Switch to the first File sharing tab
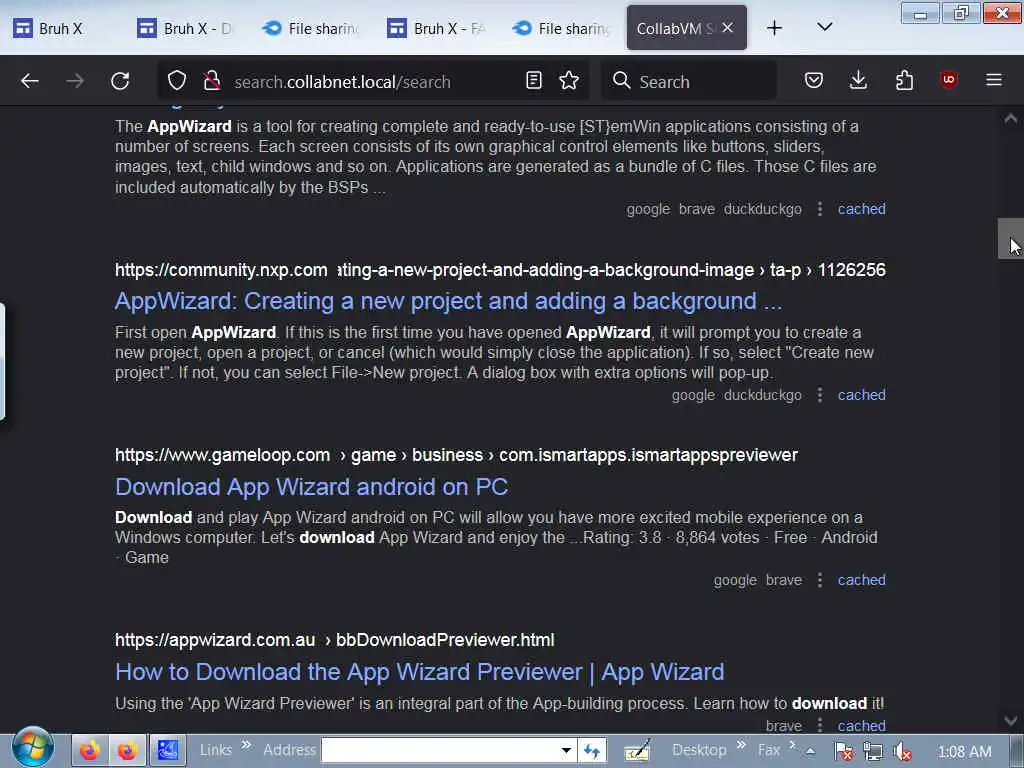 click(310, 28)
